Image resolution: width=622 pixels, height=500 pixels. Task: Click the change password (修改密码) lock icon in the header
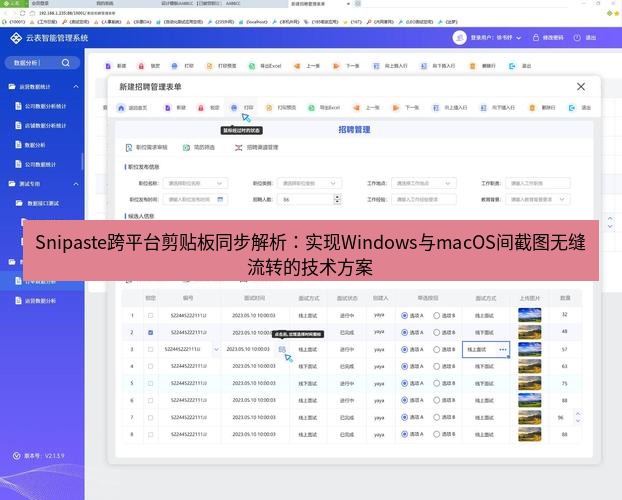coord(536,38)
